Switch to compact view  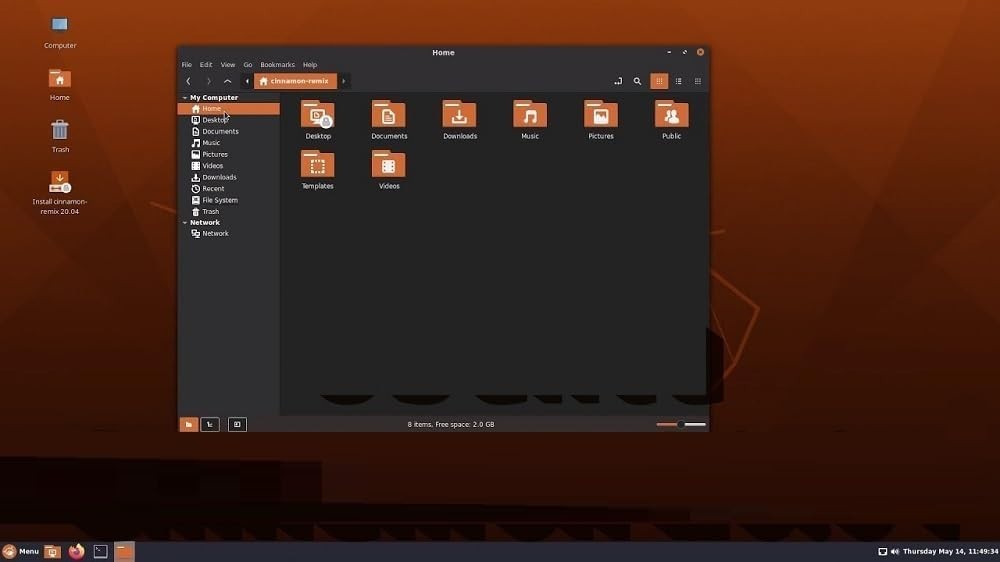click(698, 81)
